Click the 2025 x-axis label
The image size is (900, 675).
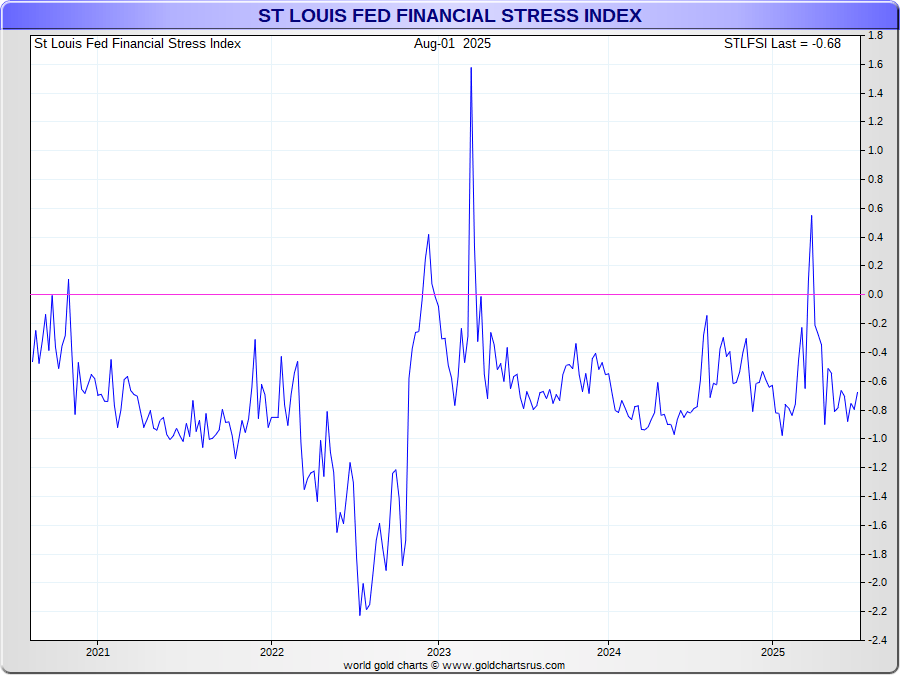point(773,652)
